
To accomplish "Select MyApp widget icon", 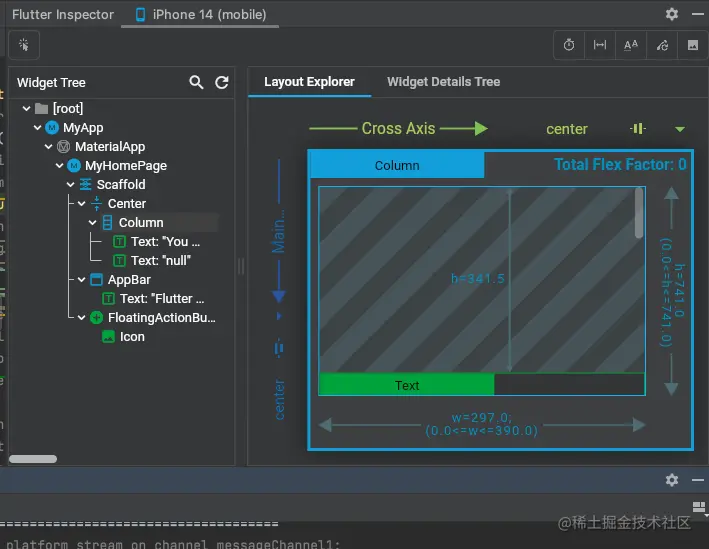I will 52,128.
